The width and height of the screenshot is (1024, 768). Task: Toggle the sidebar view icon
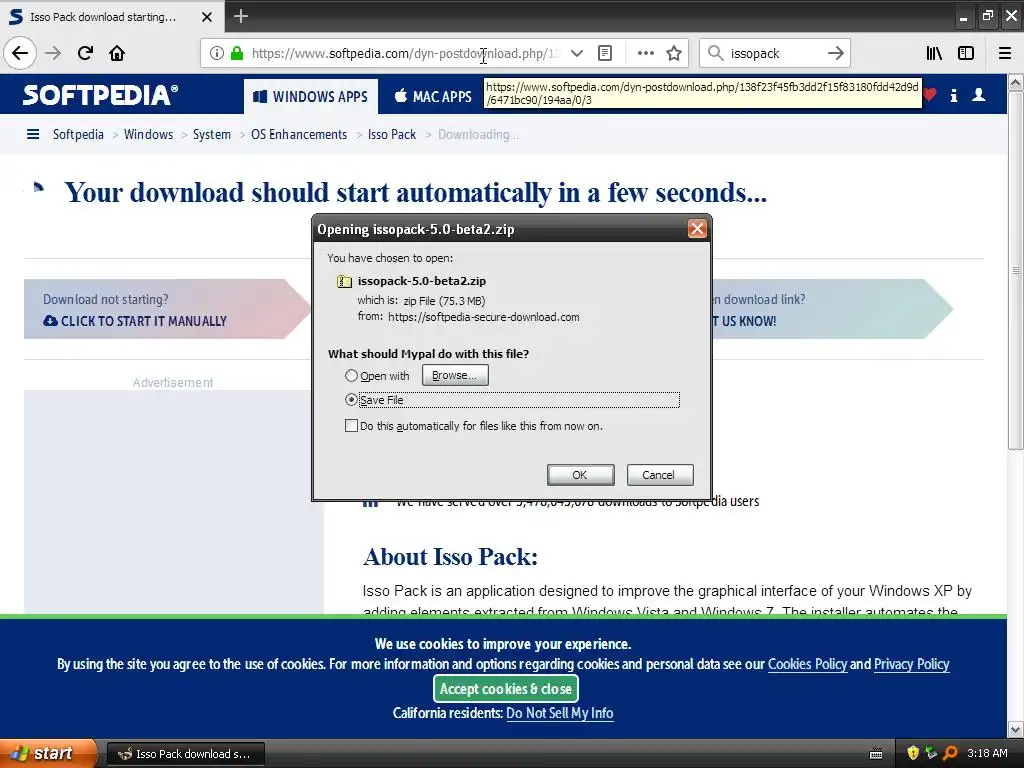coord(966,53)
